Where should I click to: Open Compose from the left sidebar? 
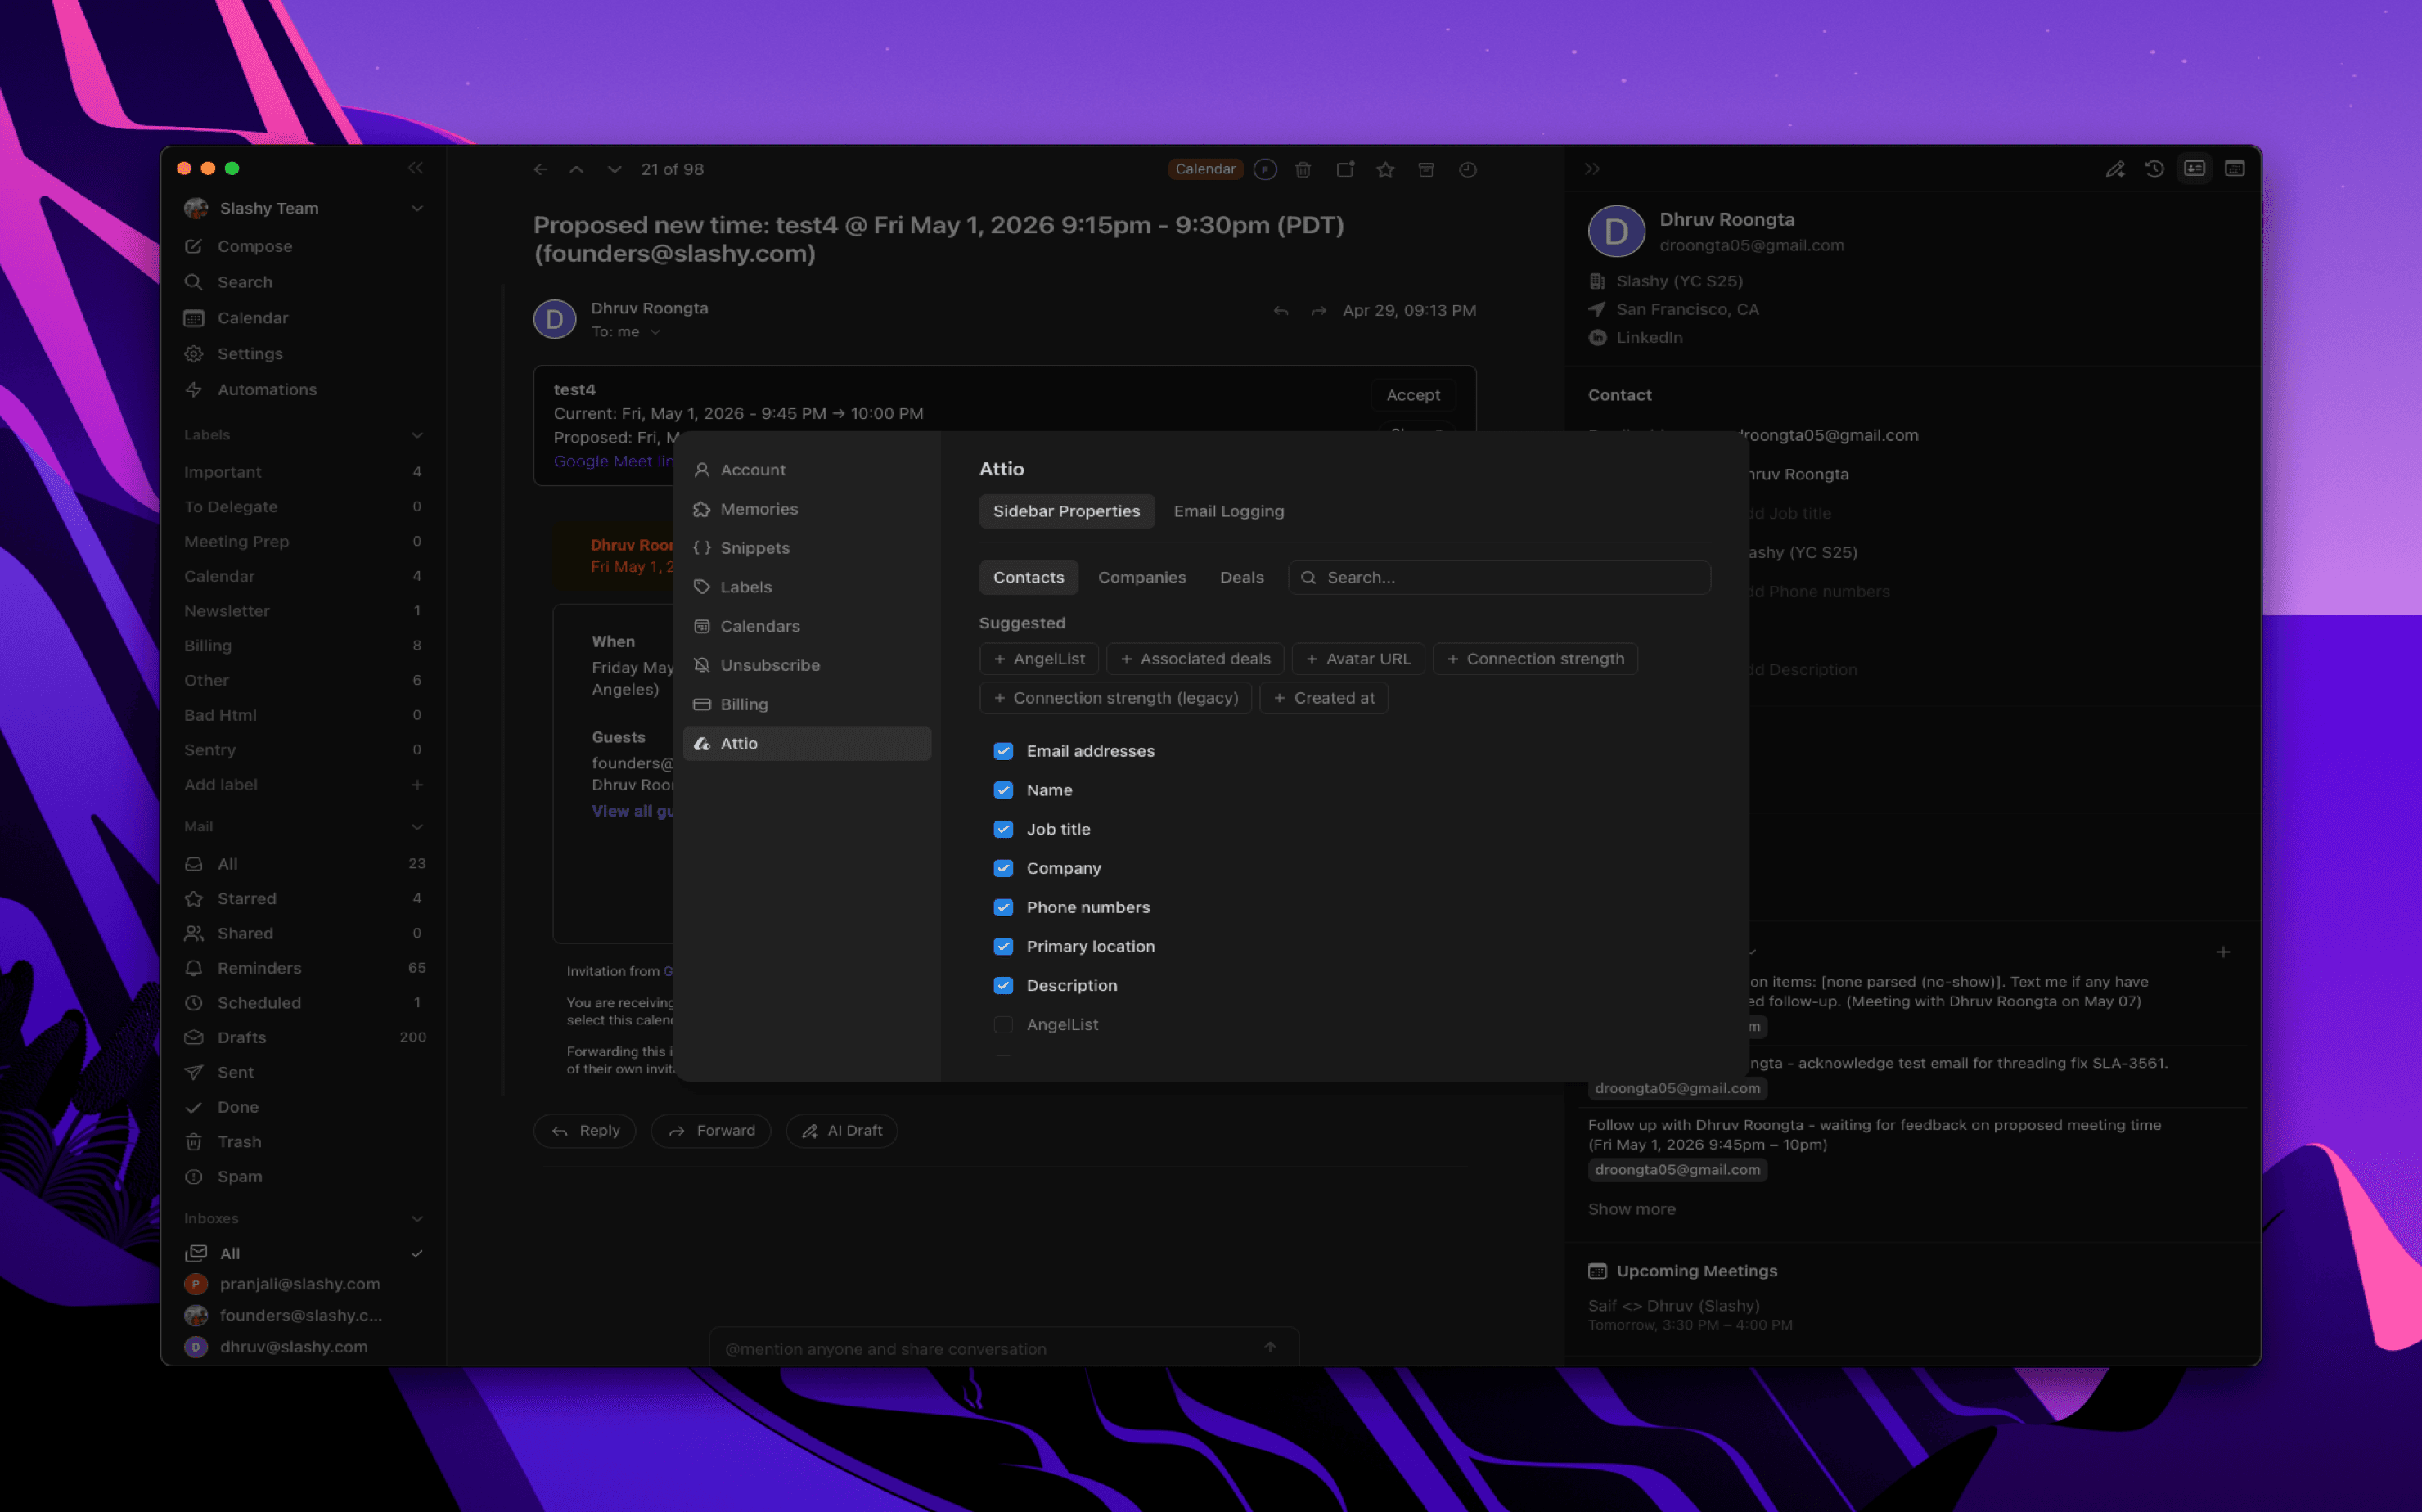255,246
